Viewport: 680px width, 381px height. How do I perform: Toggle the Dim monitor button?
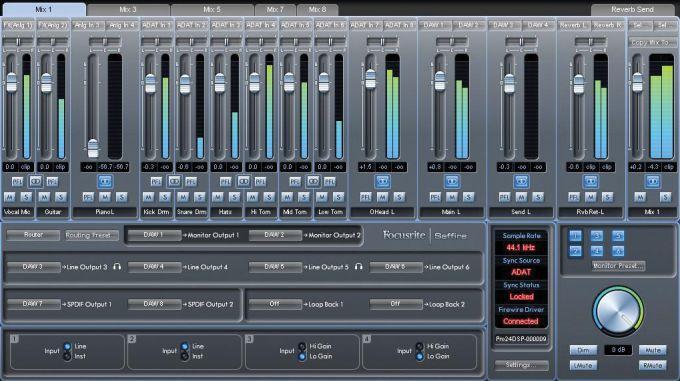pos(583,350)
